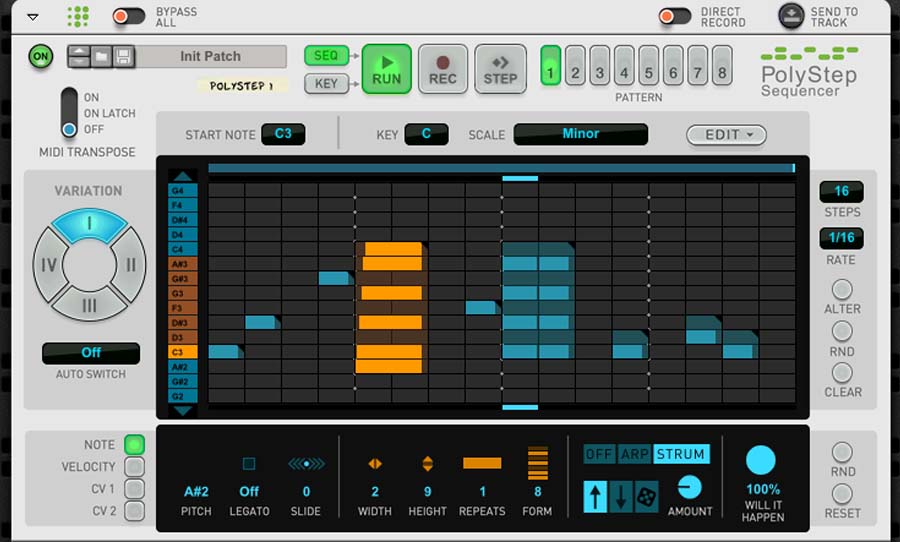Image resolution: width=900 pixels, height=542 pixels.
Task: Select pattern 6
Action: click(x=673, y=66)
